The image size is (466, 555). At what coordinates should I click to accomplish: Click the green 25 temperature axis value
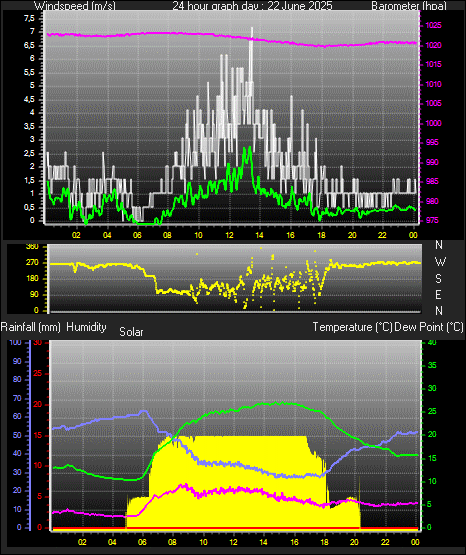click(x=432, y=412)
